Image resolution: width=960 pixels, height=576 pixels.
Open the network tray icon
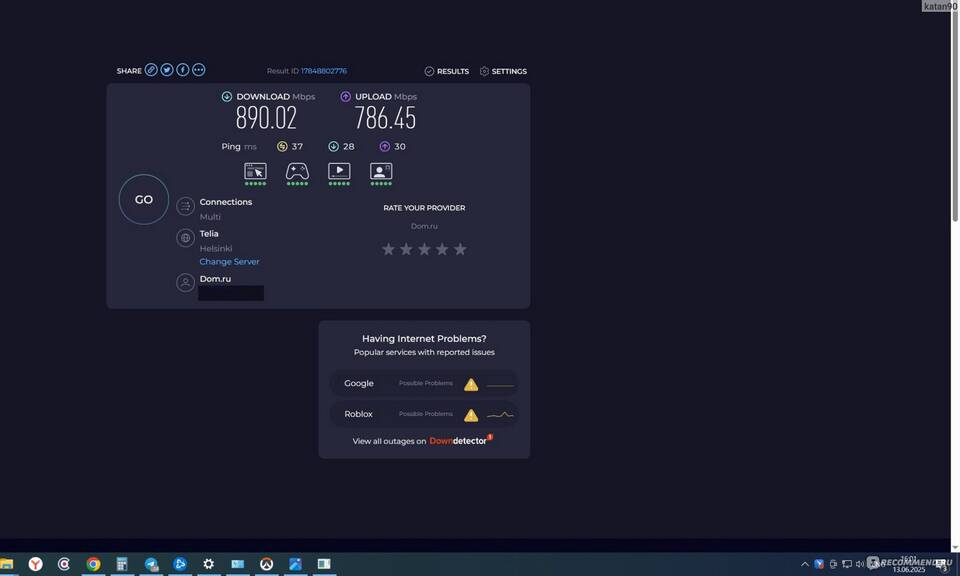pyautogui.click(x=847, y=564)
